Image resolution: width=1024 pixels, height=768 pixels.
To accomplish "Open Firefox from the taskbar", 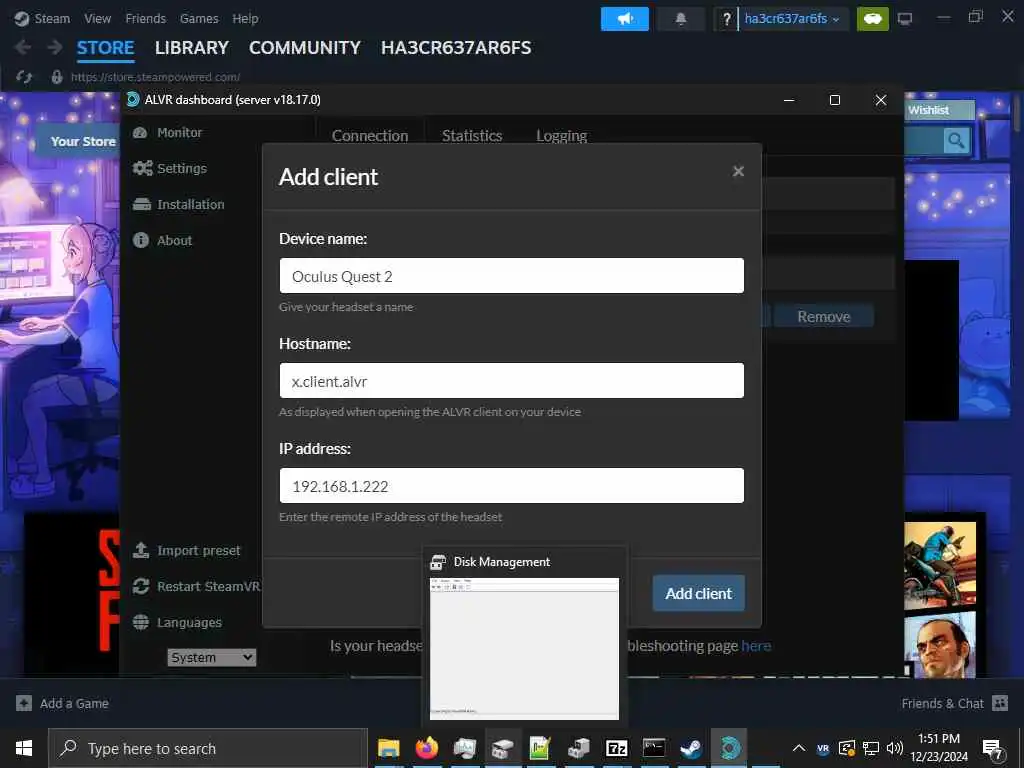I will [426, 748].
